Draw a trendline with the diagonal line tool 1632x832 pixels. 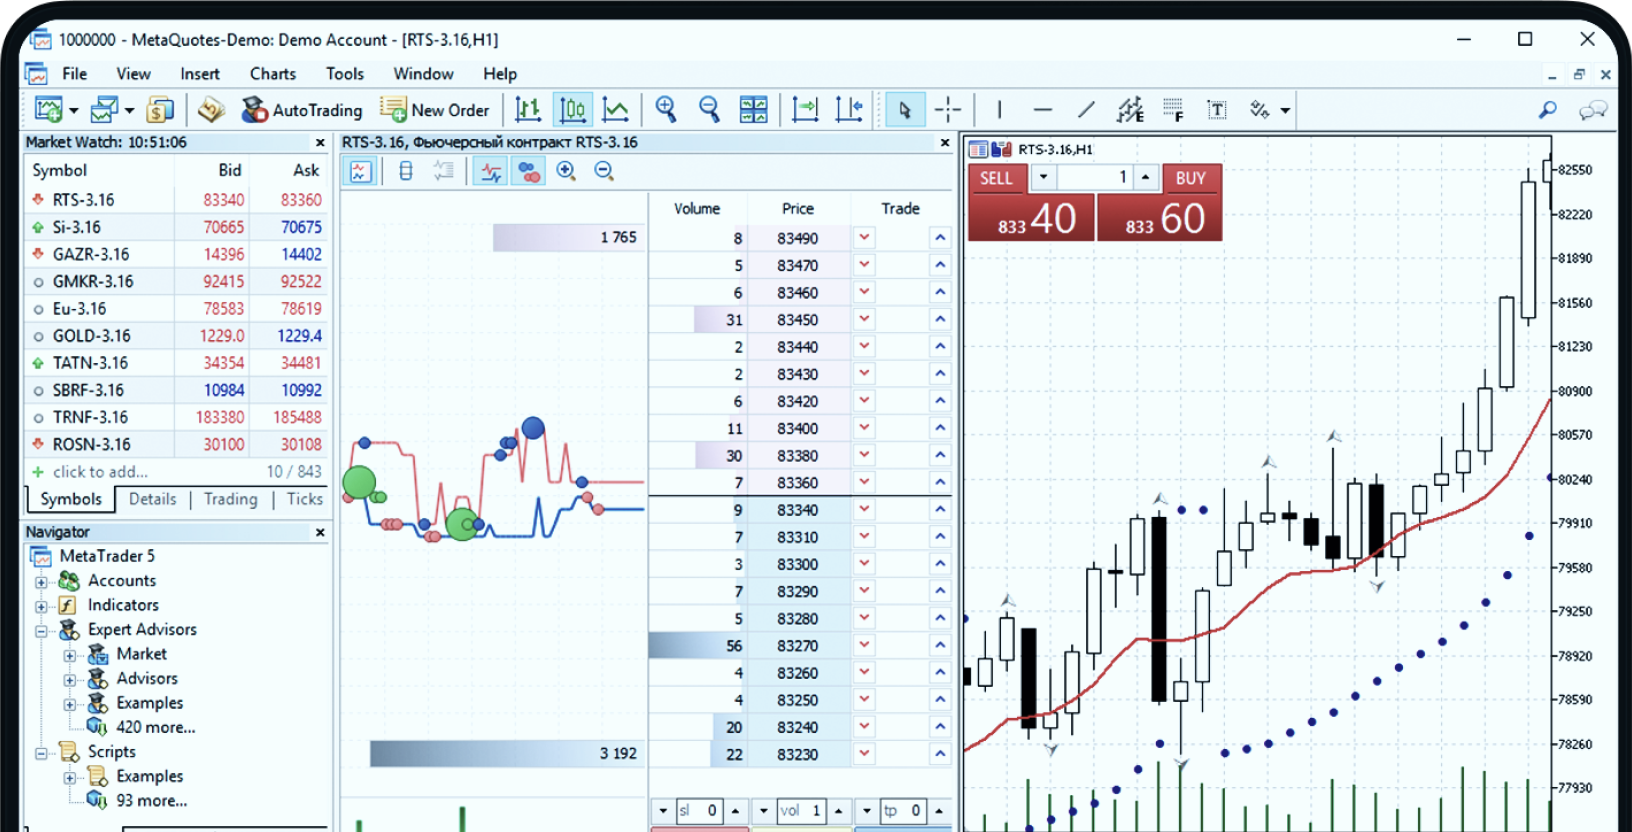coord(1086,110)
